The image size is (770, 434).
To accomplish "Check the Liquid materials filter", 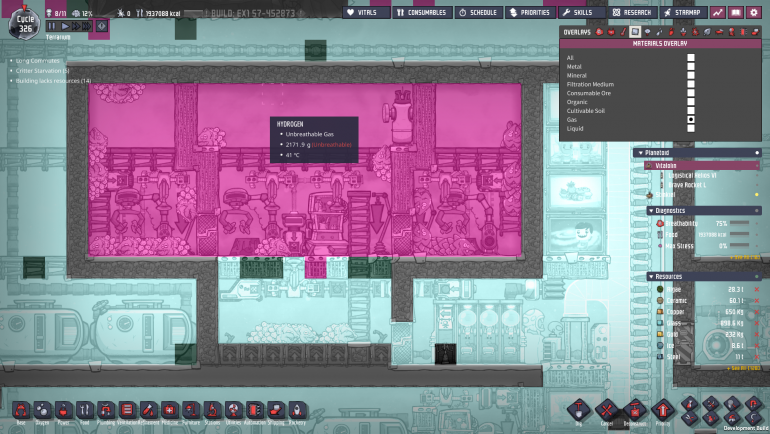I will pyautogui.click(x=691, y=128).
